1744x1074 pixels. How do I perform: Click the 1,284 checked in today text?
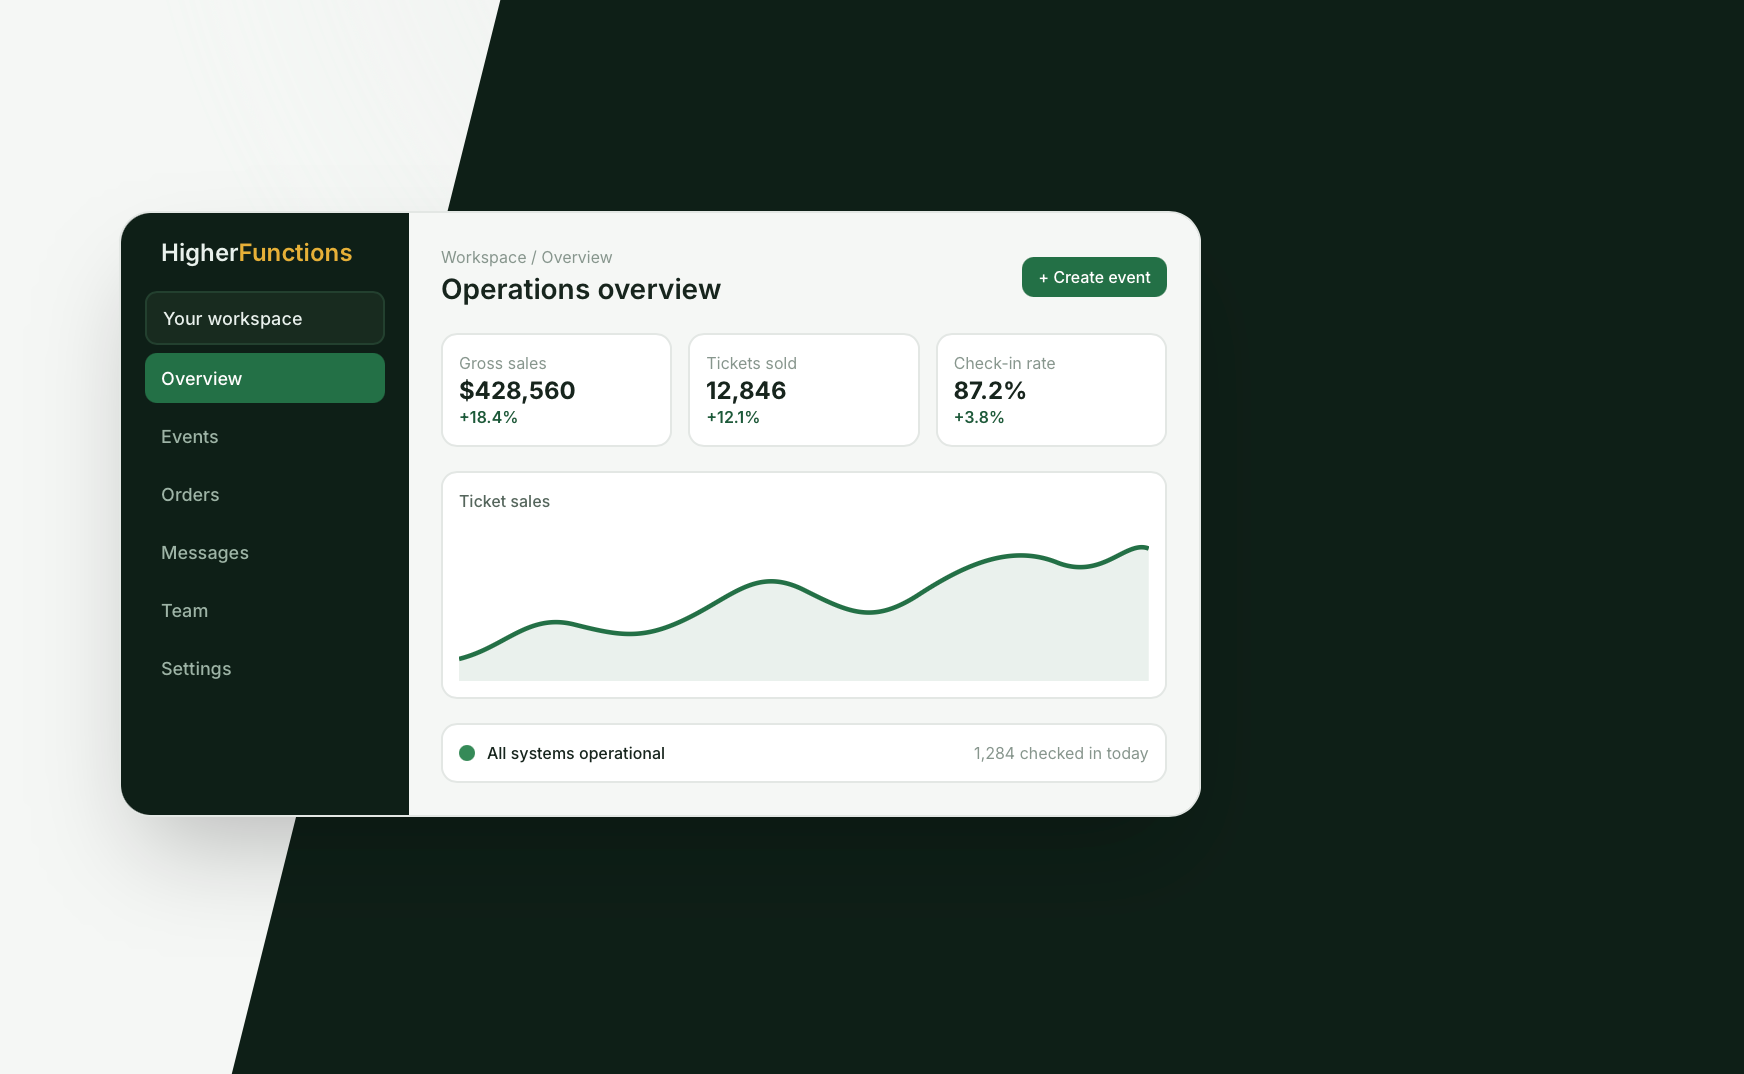click(1061, 753)
